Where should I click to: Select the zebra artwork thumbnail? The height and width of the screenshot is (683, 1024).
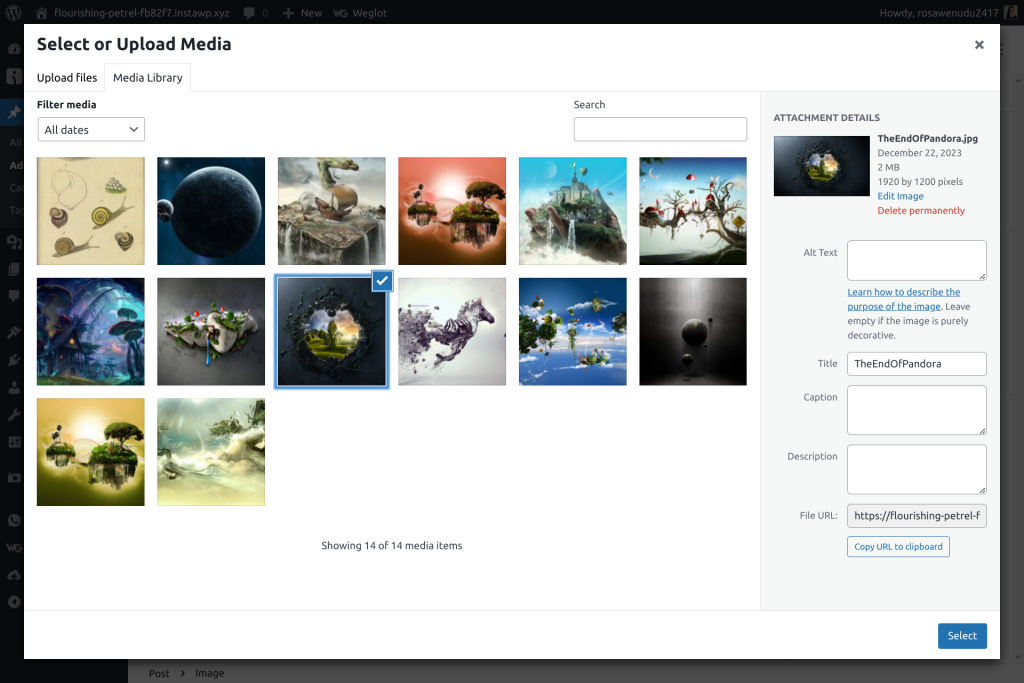click(452, 331)
